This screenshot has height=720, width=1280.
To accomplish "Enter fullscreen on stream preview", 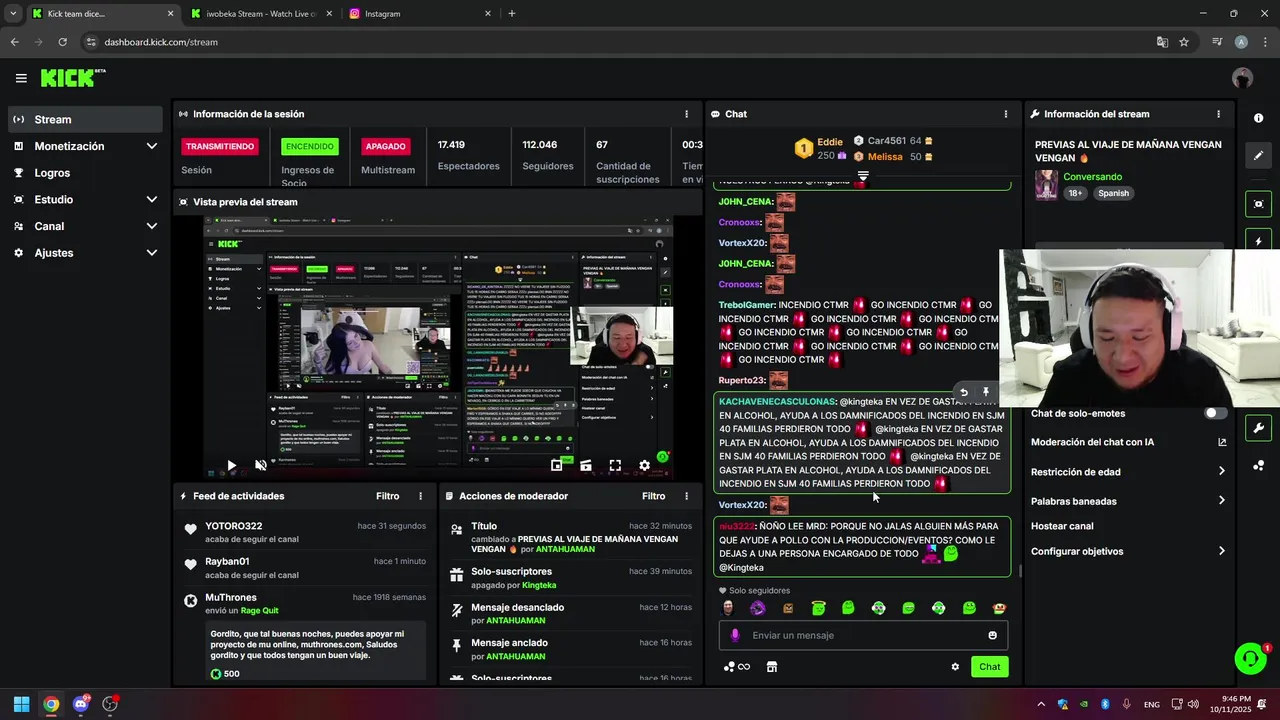I will pos(615,465).
